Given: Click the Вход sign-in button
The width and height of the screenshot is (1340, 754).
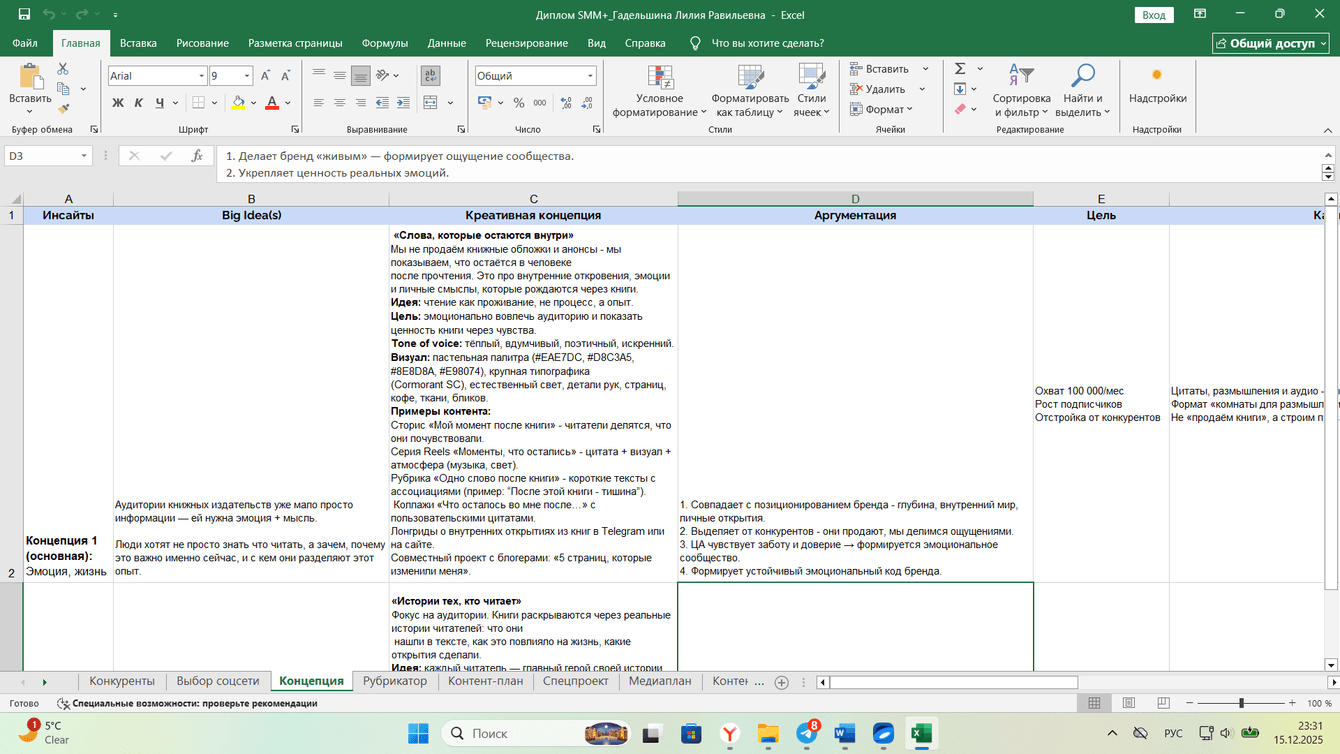Looking at the screenshot, I should coord(1154,15).
